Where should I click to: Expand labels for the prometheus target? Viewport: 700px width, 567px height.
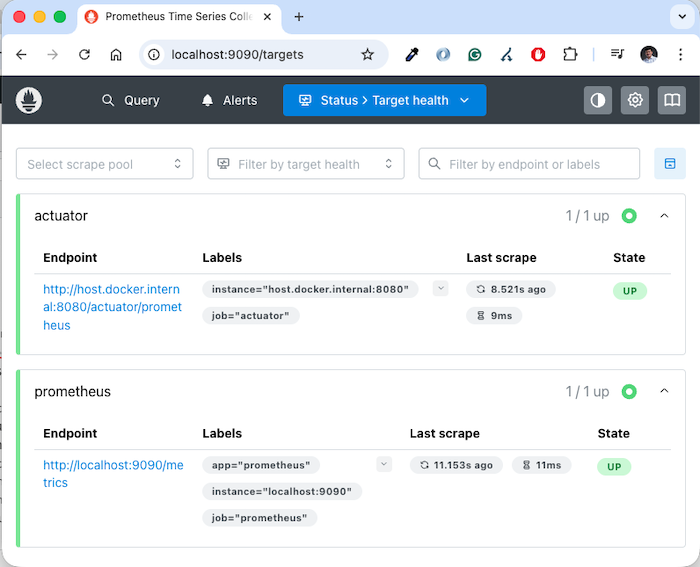coord(384,464)
